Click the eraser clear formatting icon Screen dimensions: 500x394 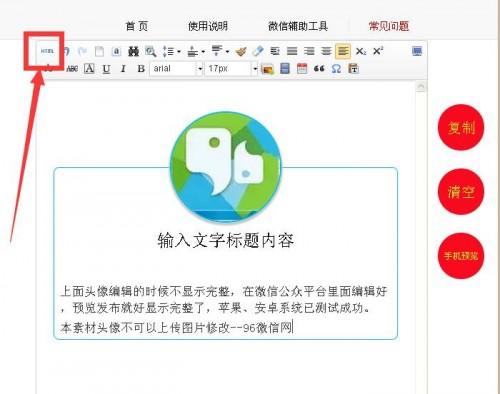pos(258,51)
